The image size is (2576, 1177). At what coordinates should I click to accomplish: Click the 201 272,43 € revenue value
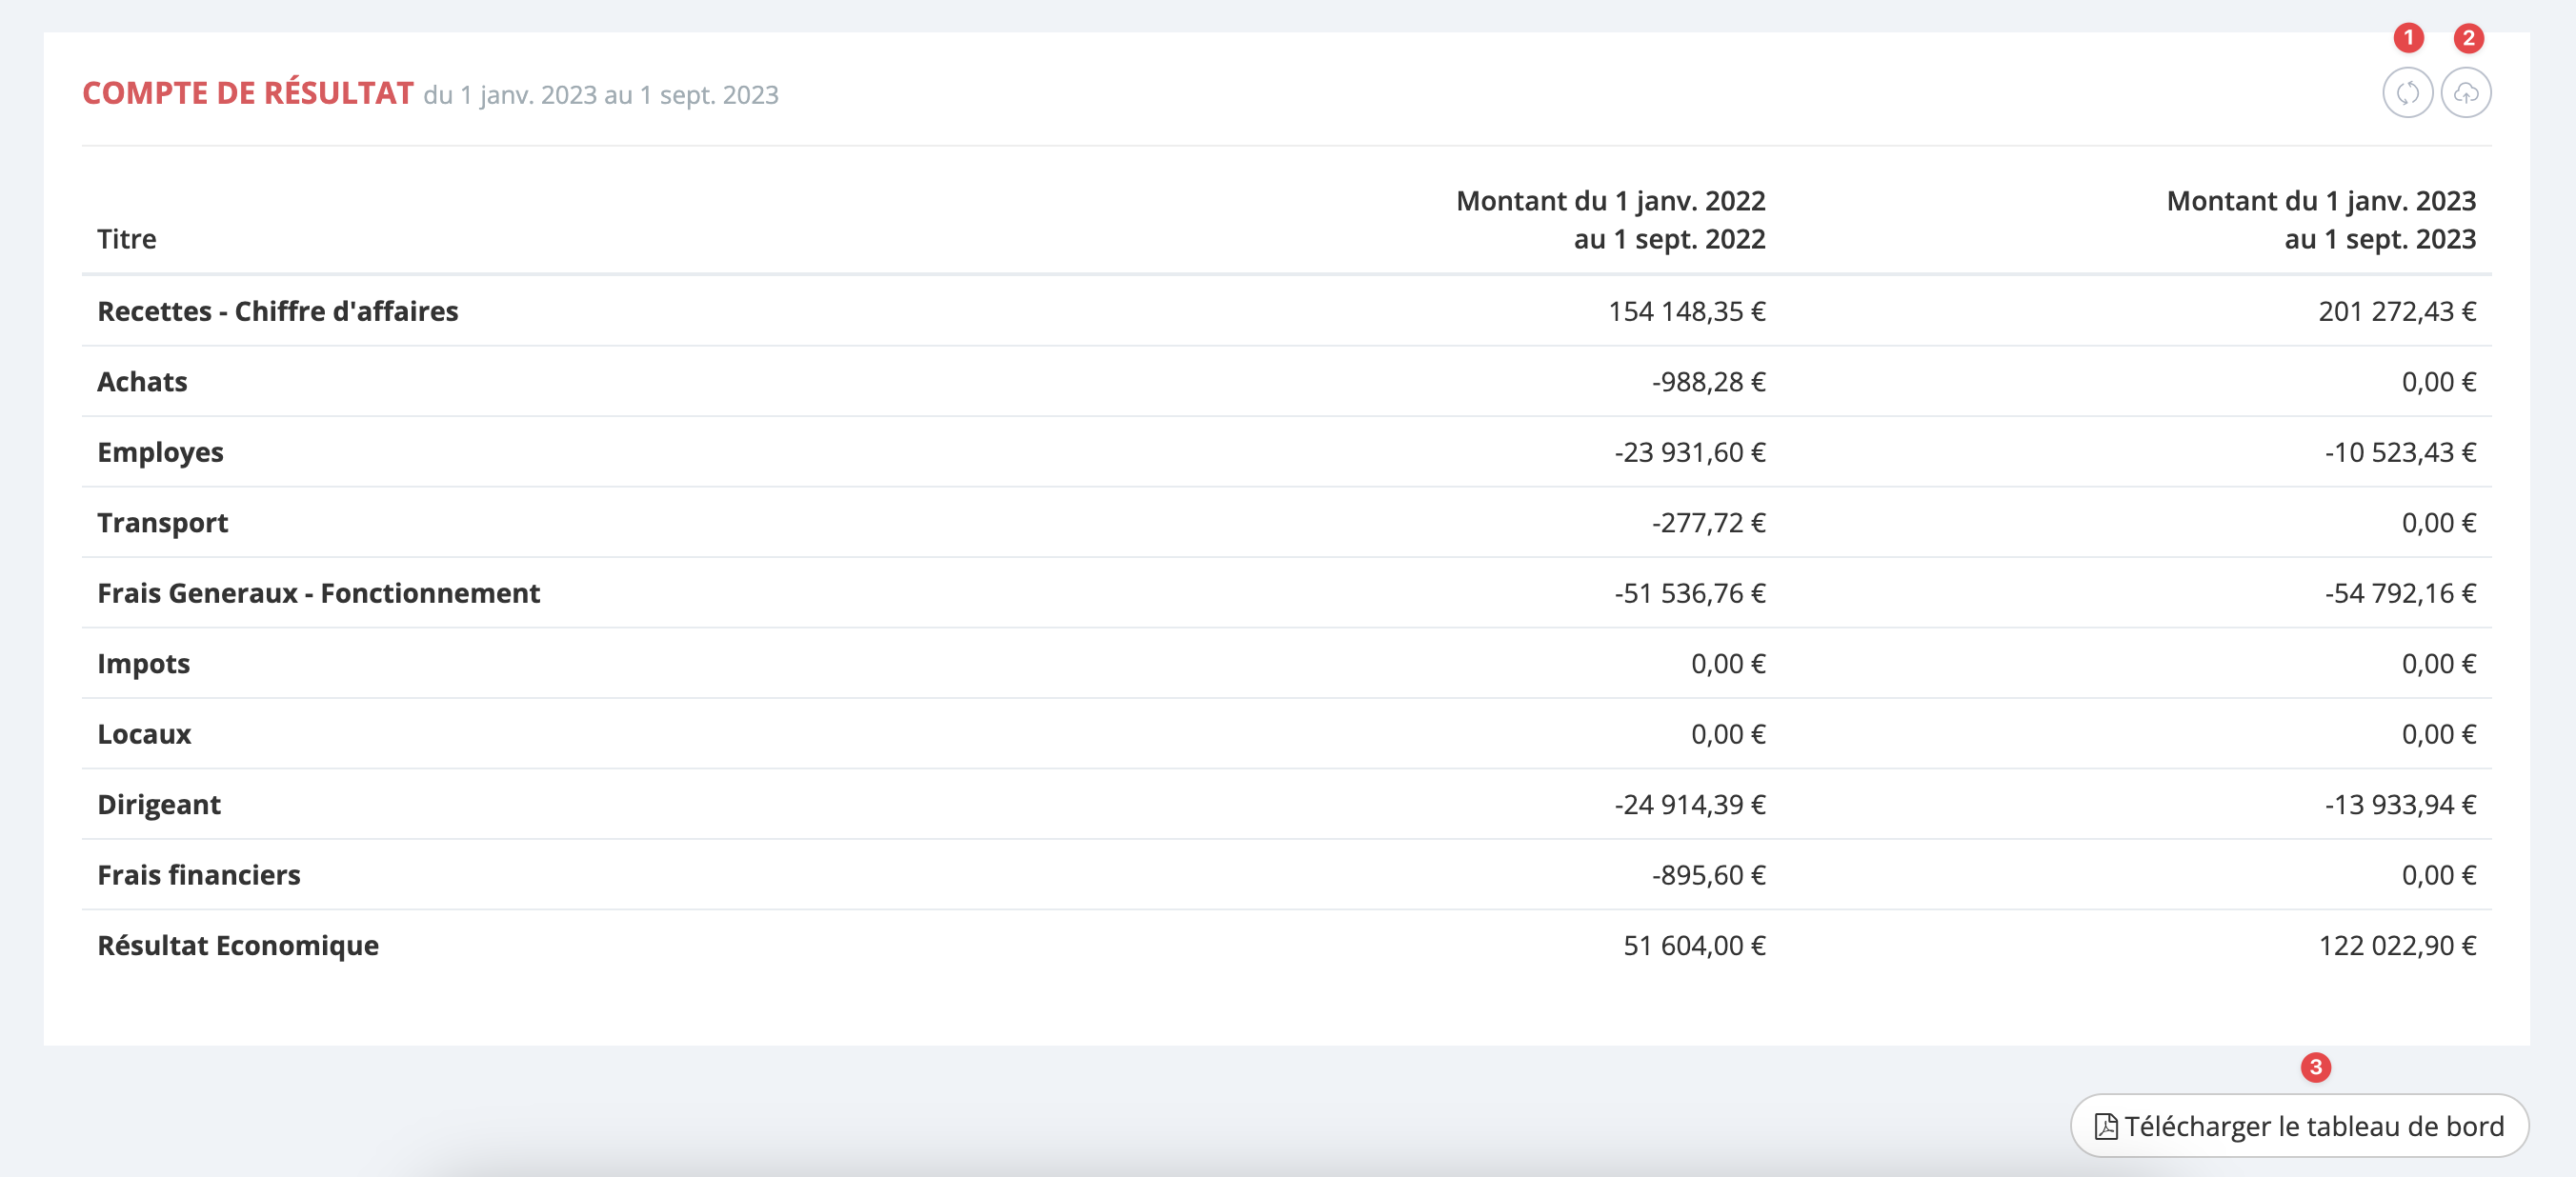click(x=2397, y=311)
